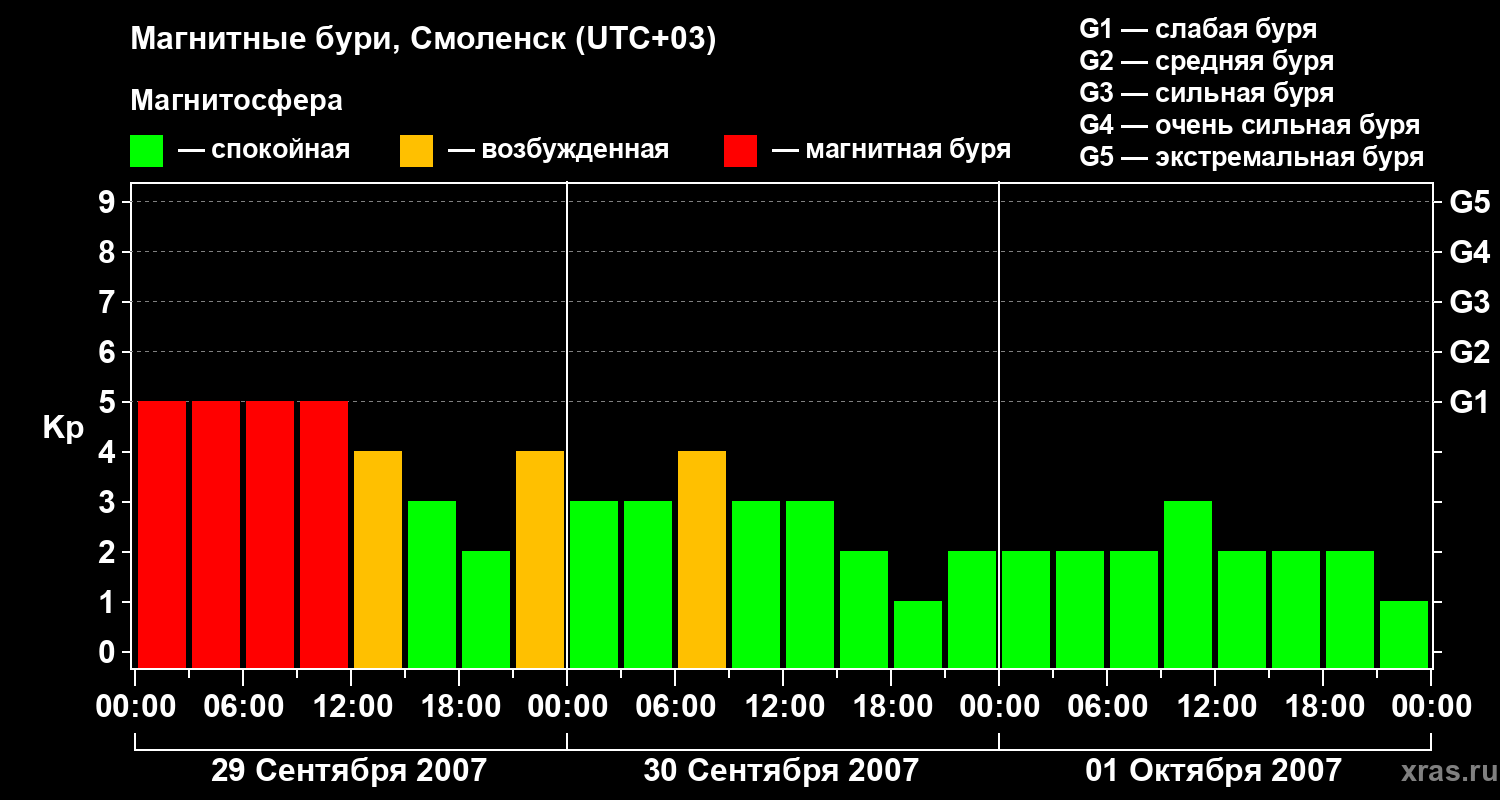Click the orange 'возбужденная' legend swatch

(x=416, y=151)
